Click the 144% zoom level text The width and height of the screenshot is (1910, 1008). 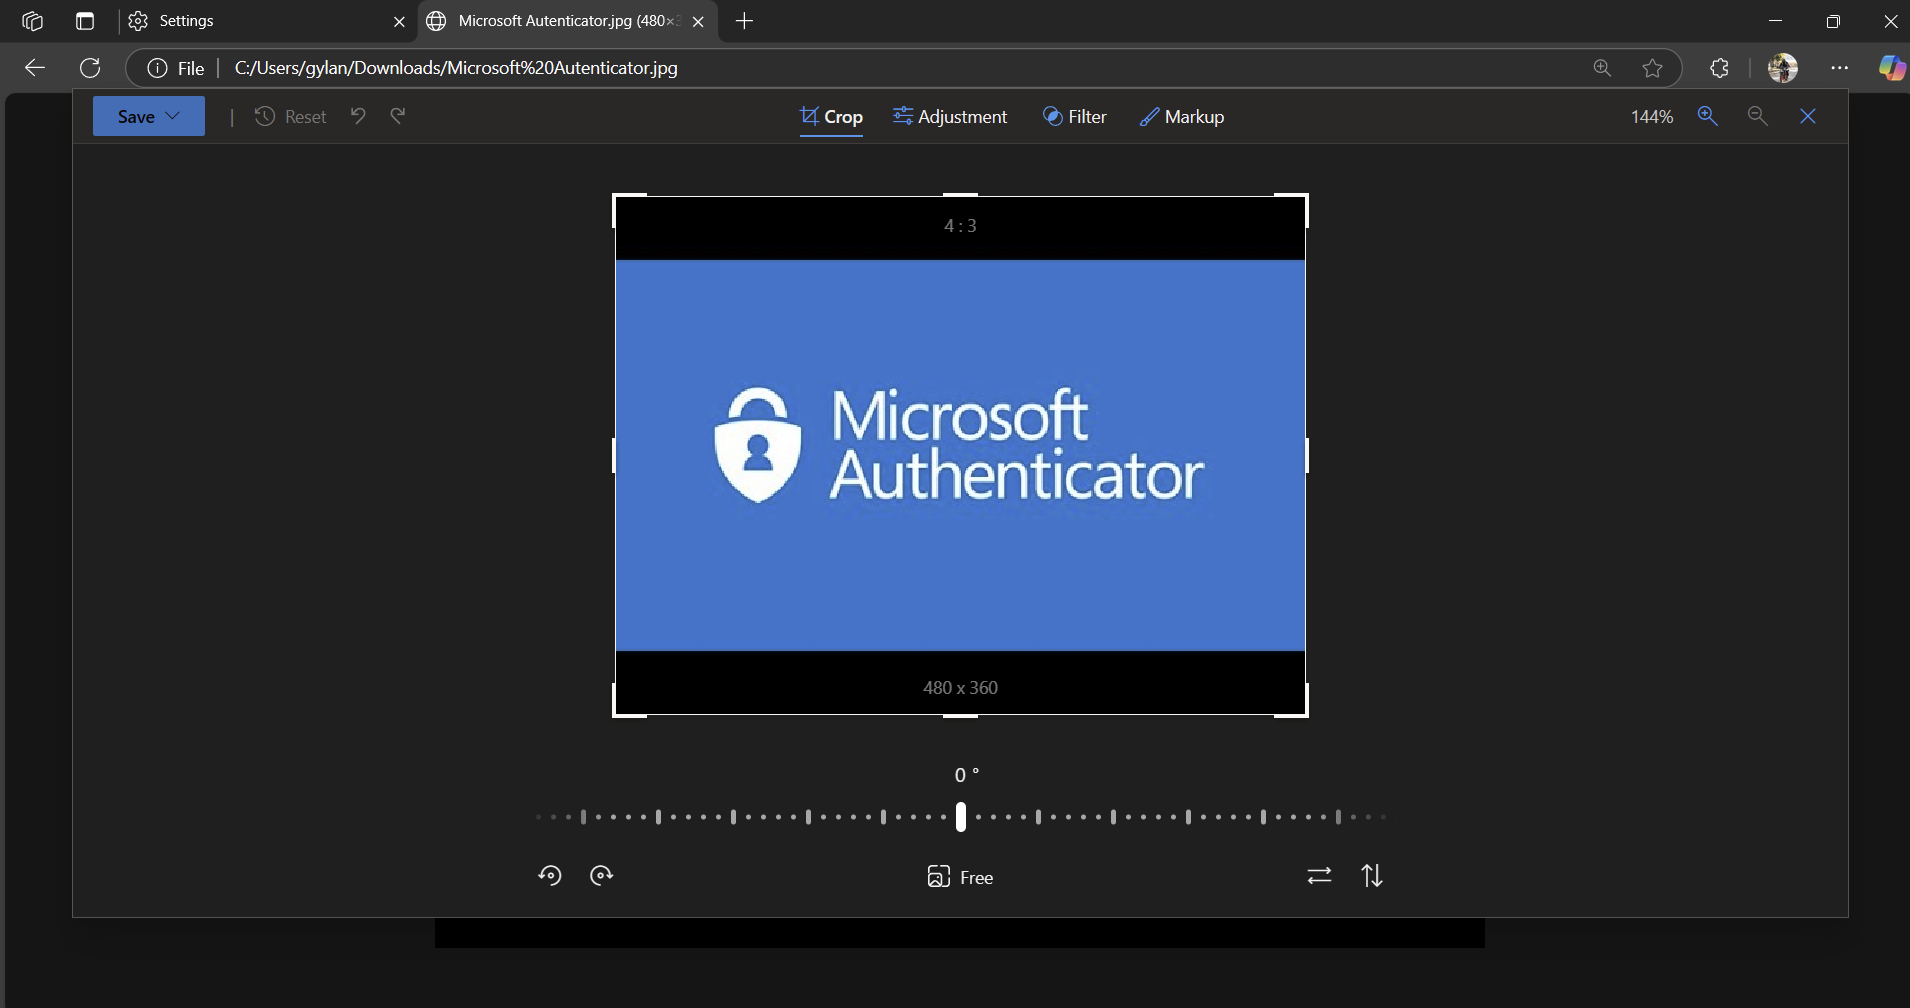coord(1652,117)
